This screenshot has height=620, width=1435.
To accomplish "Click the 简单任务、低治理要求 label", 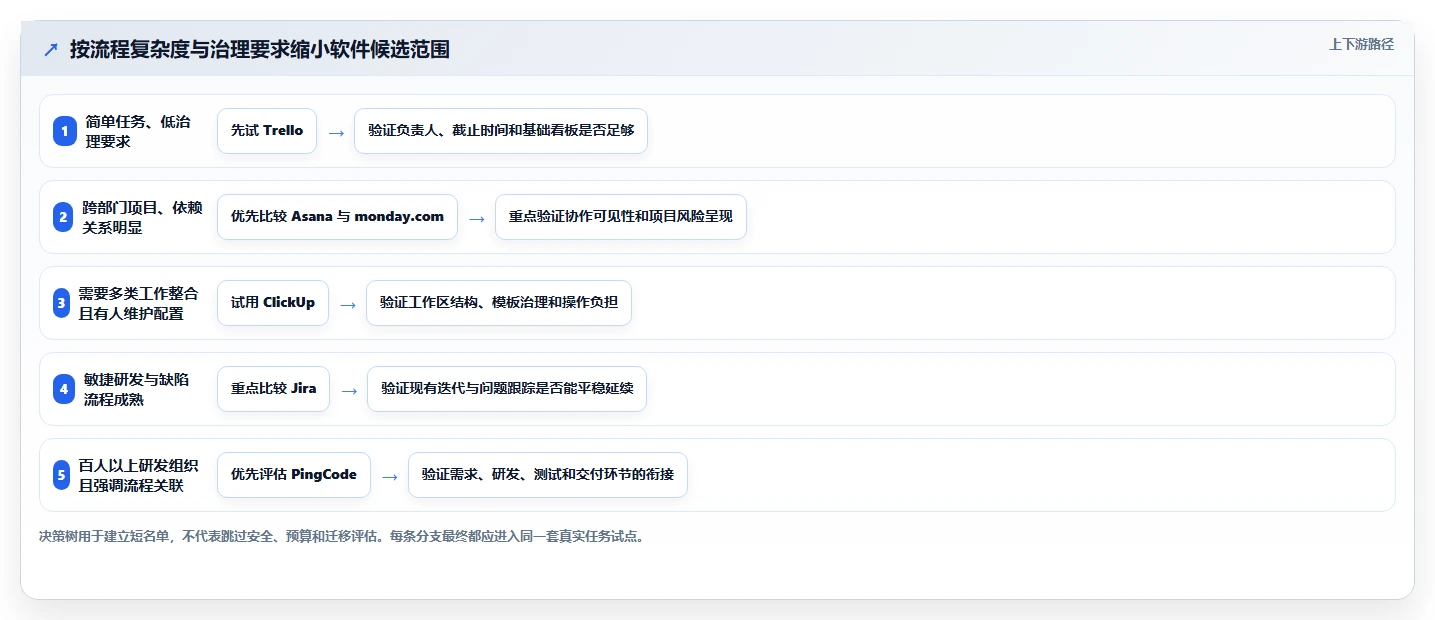I will click(x=138, y=131).
